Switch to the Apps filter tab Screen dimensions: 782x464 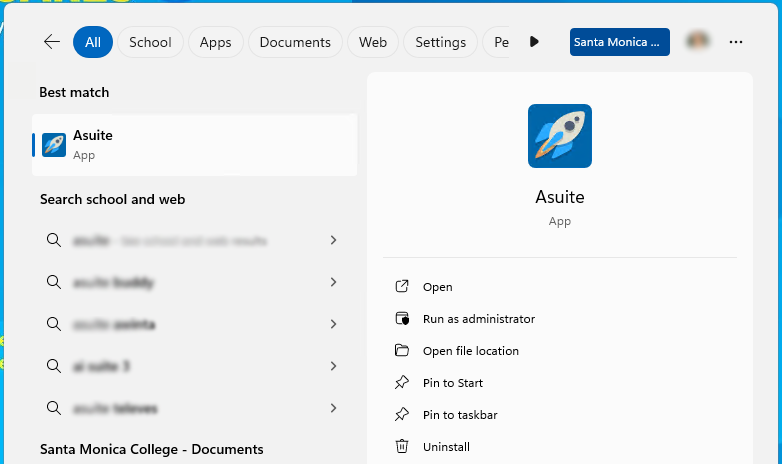point(215,42)
